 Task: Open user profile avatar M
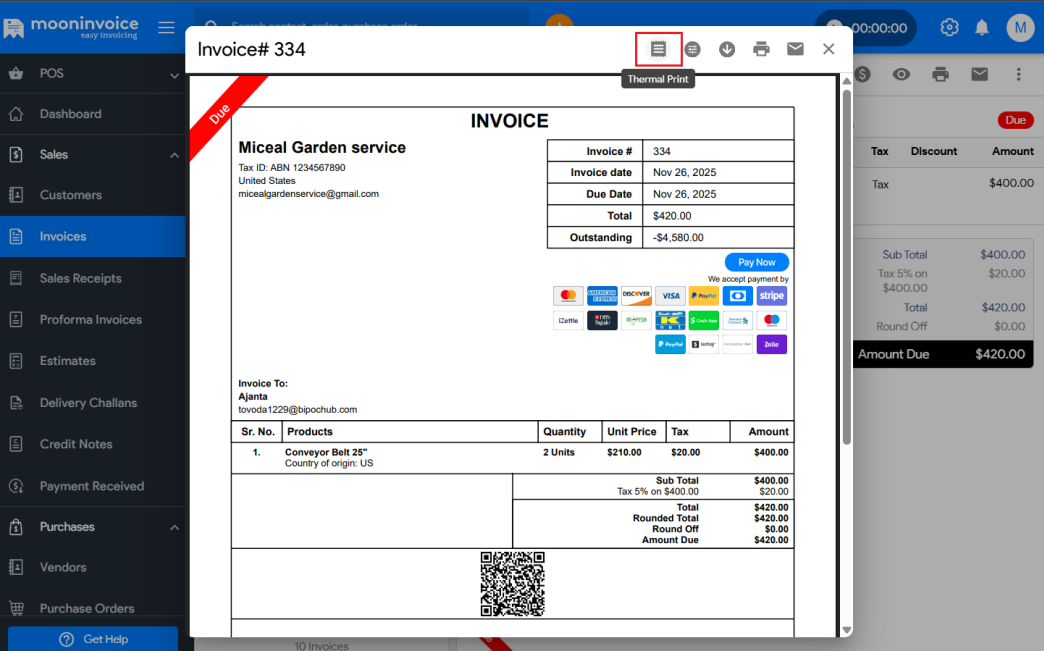click(1019, 28)
